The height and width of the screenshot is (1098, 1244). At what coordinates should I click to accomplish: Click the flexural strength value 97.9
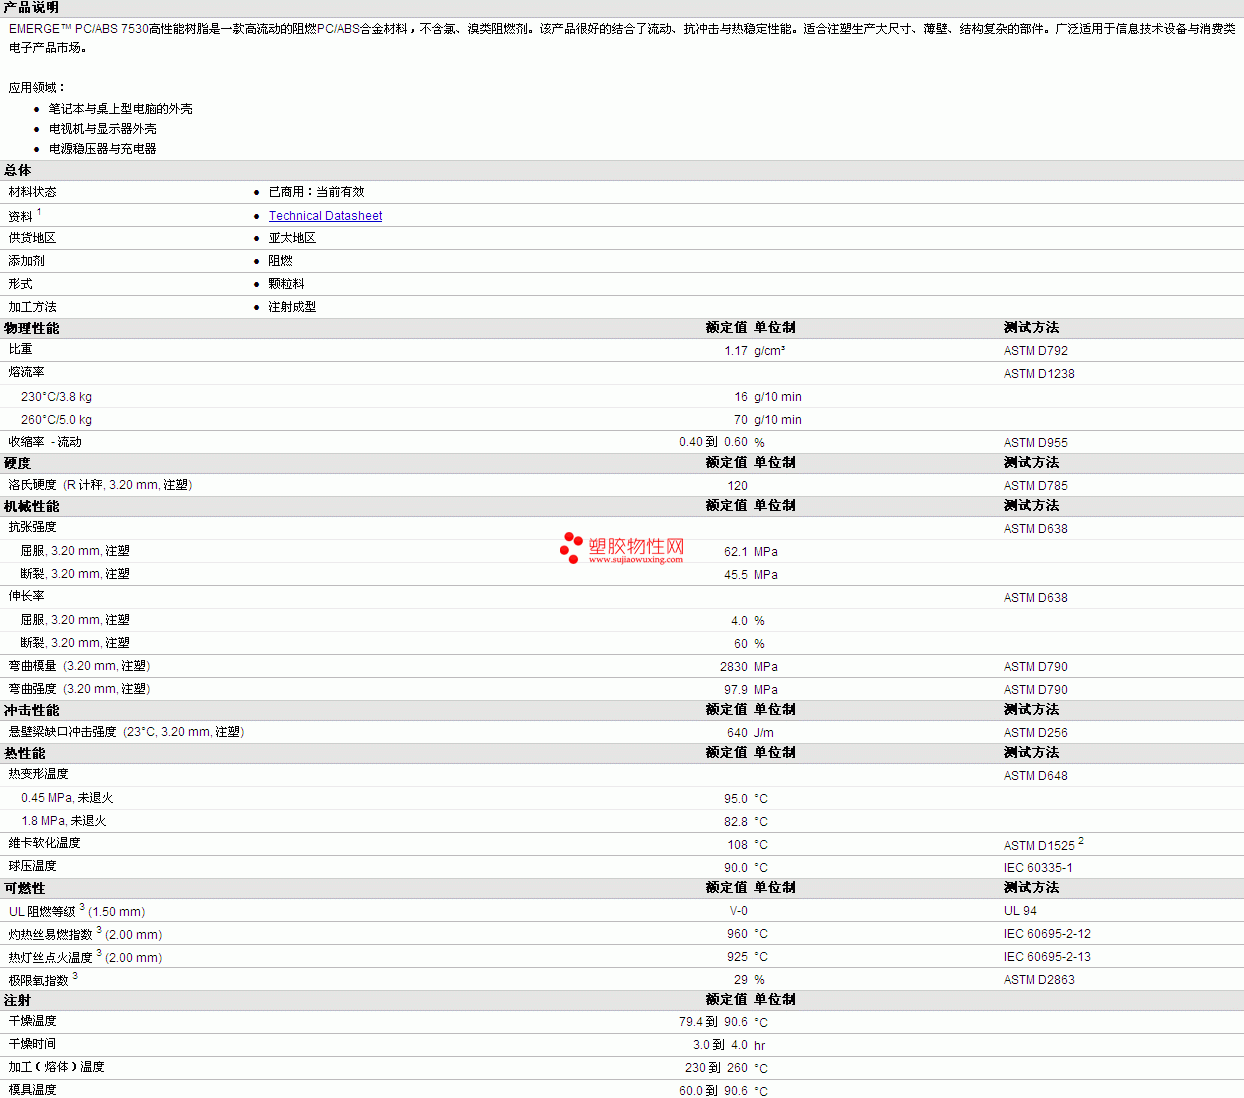pyautogui.click(x=736, y=690)
